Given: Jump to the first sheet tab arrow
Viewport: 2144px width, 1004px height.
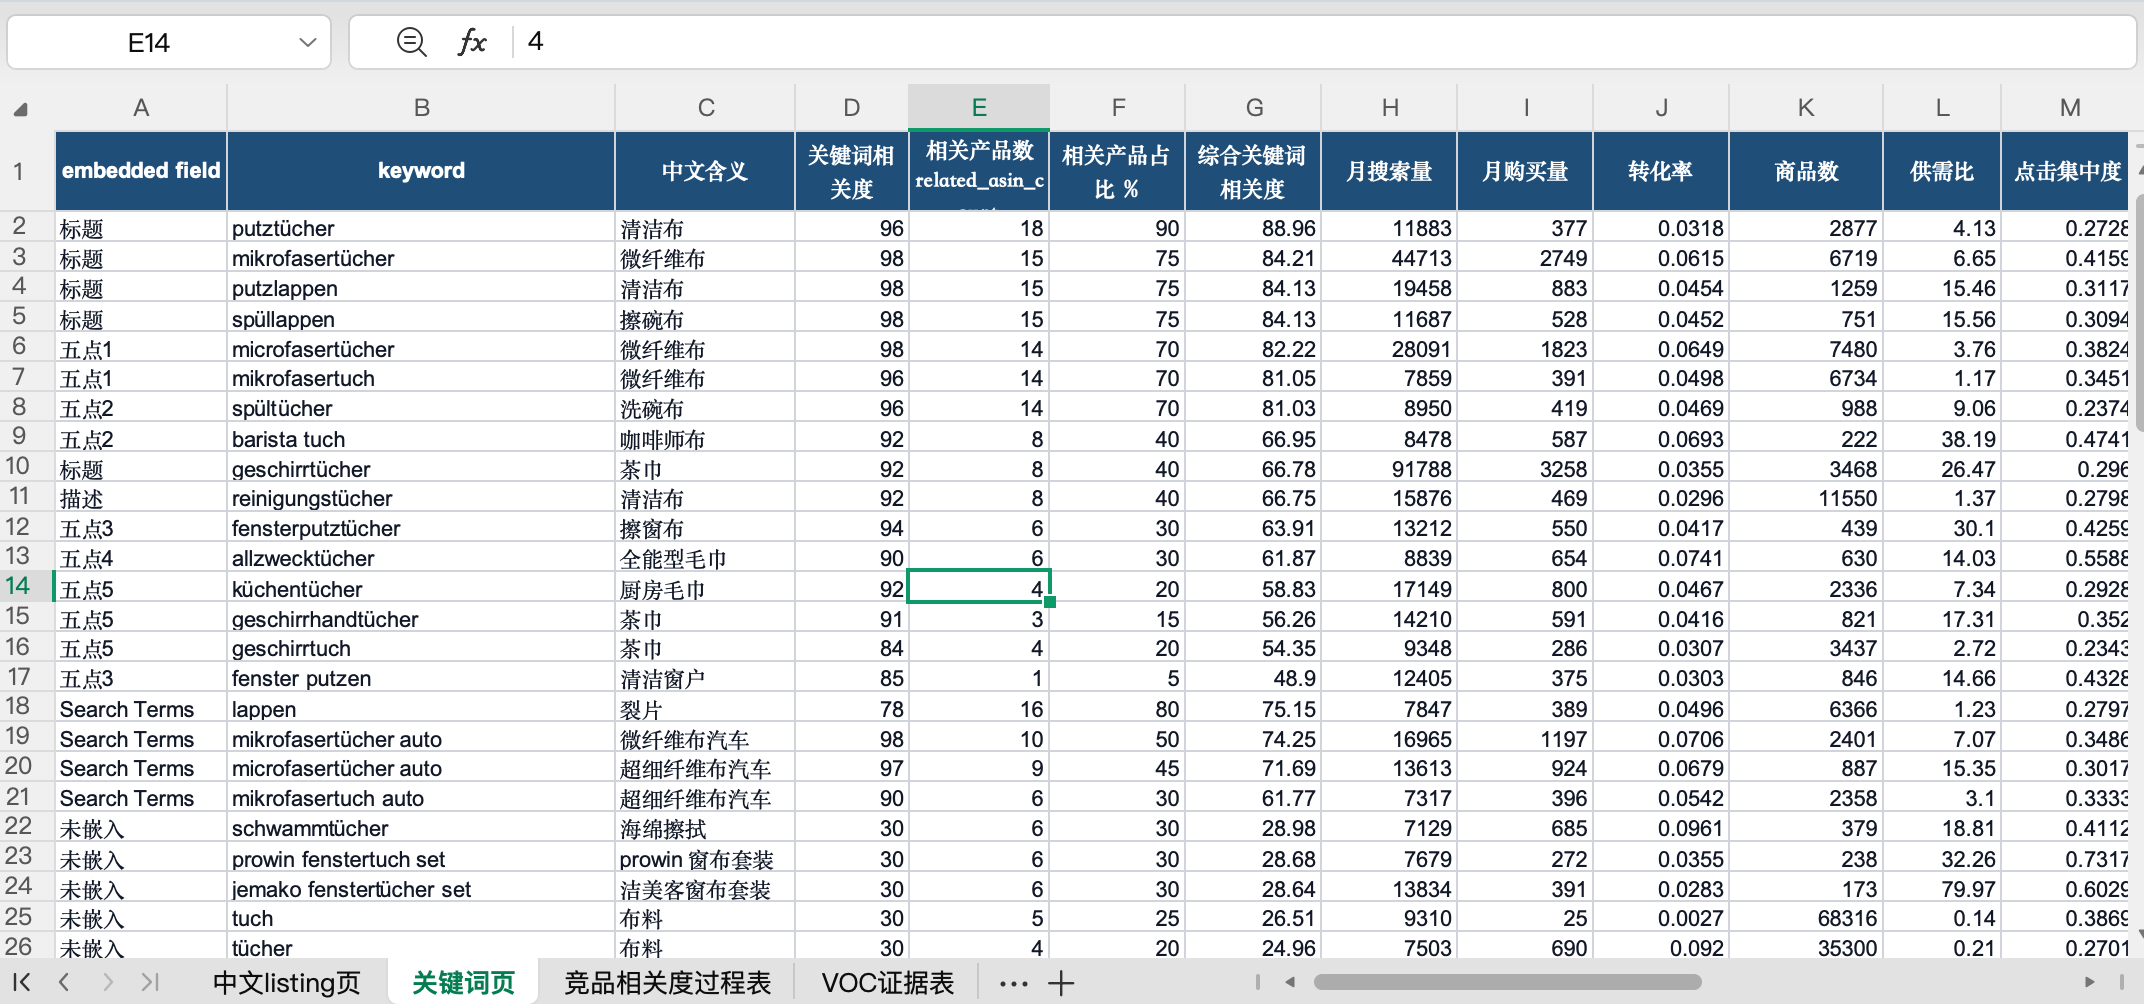Looking at the screenshot, I should coord(21,982).
